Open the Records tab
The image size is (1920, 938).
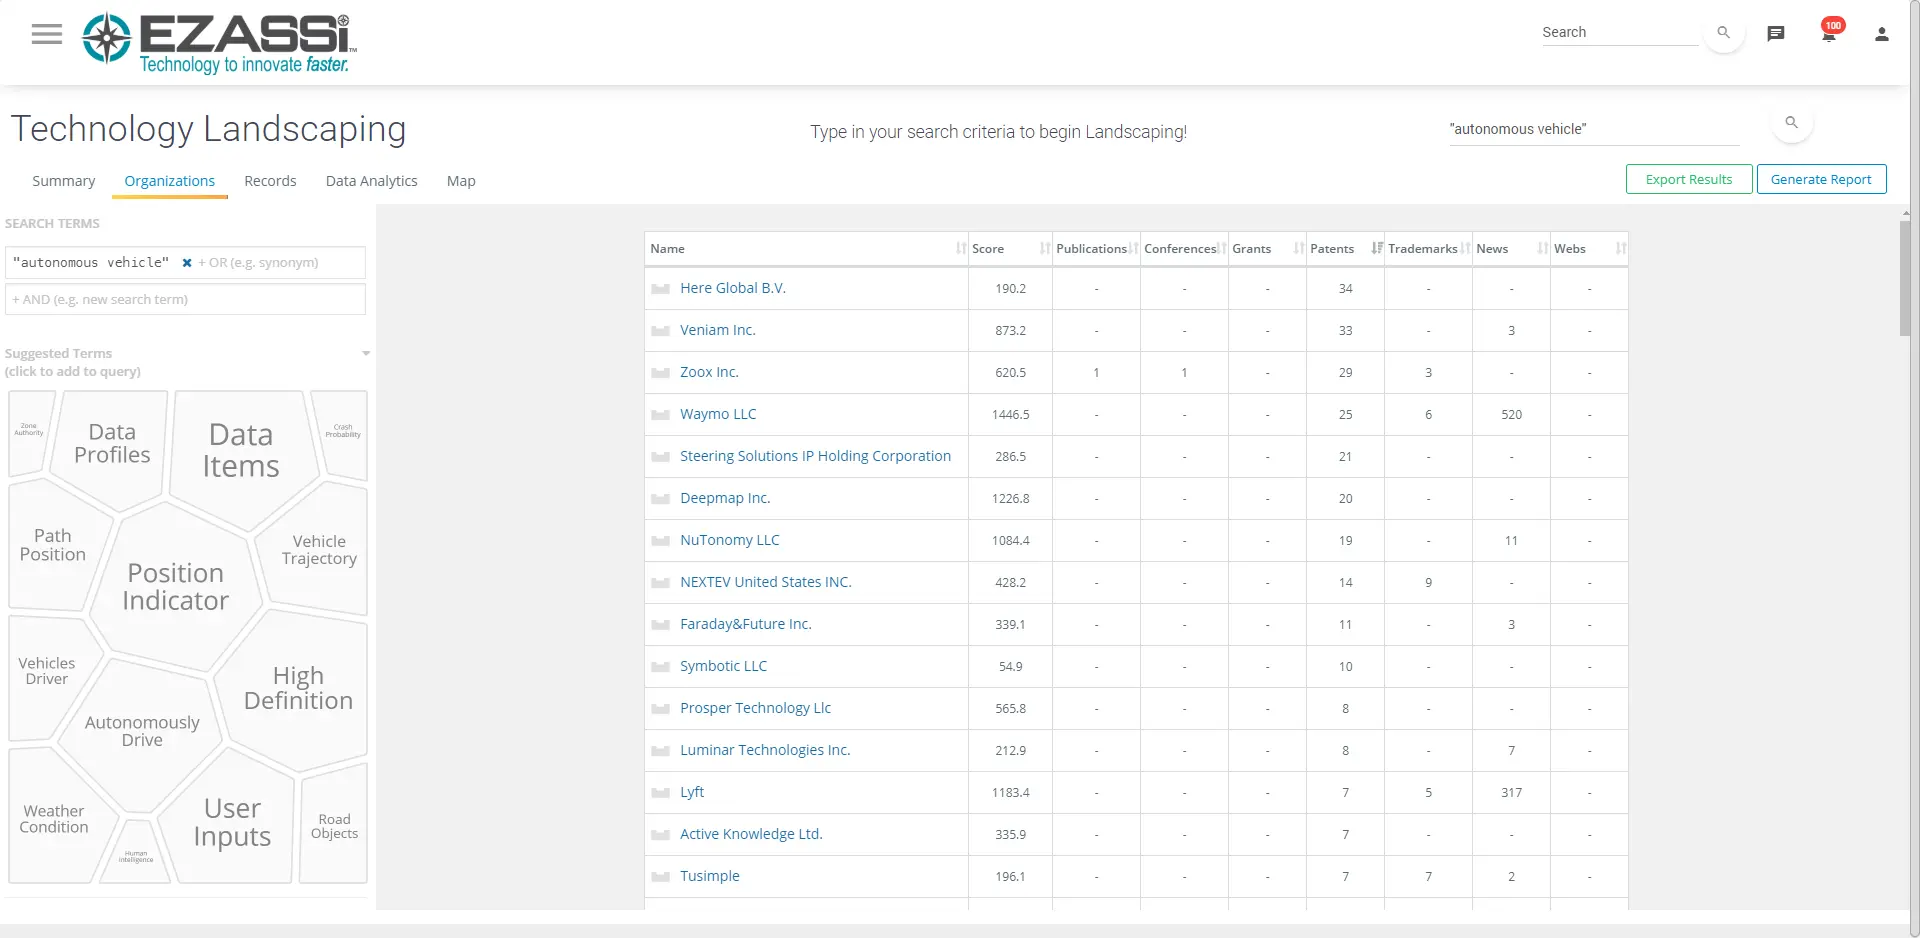270,181
